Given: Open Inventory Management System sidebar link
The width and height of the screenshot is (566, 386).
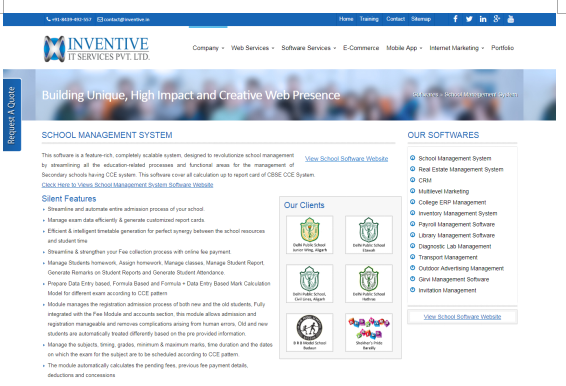Looking at the screenshot, I should click(x=458, y=213).
